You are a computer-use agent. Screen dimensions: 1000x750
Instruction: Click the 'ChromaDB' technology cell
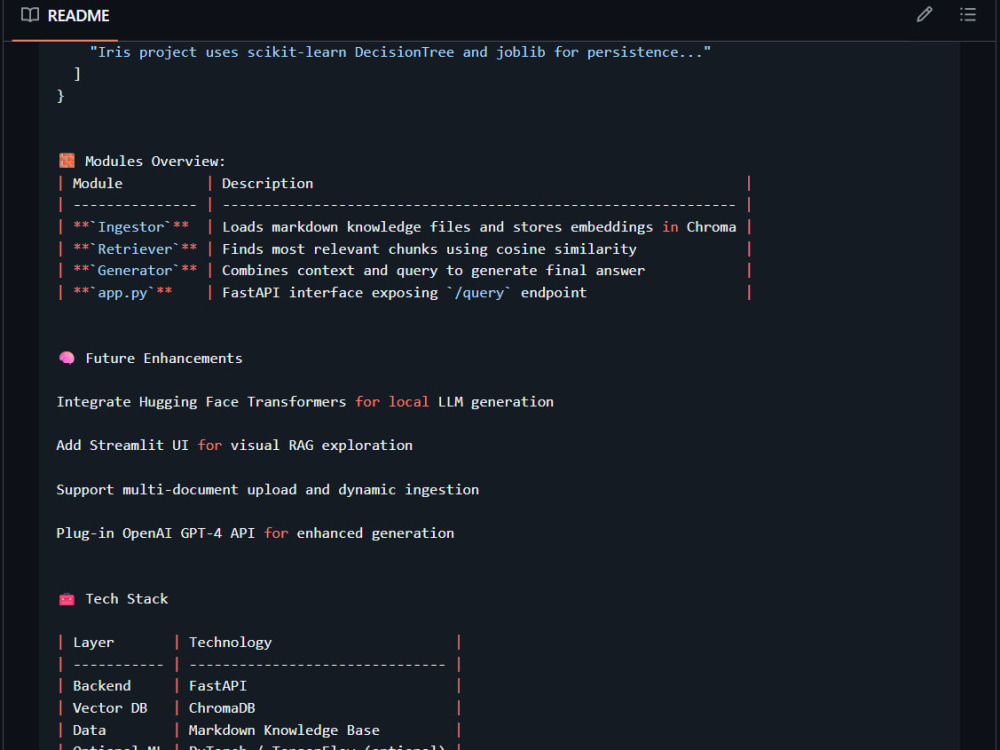coord(222,708)
